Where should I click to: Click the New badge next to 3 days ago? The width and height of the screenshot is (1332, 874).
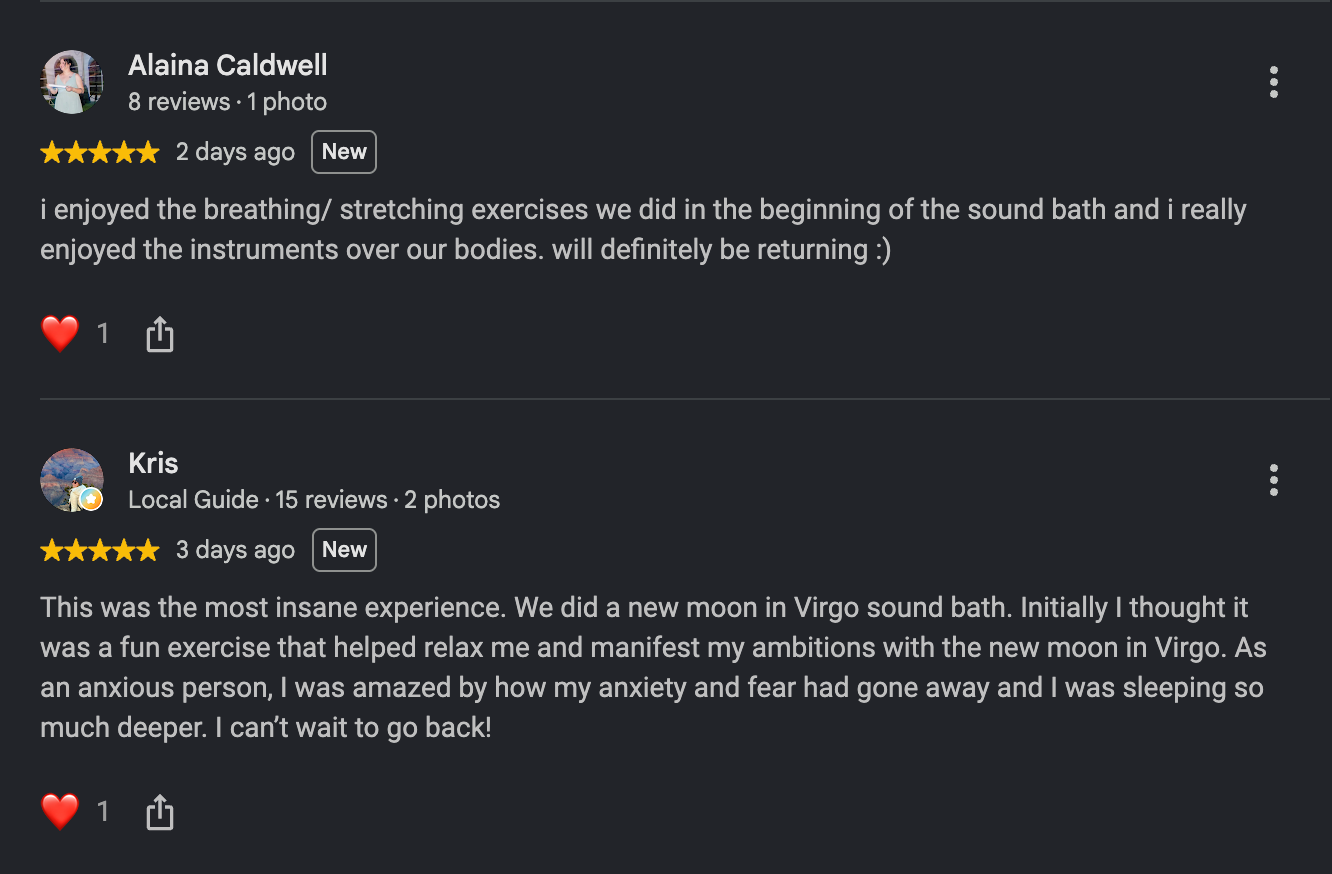pos(344,550)
